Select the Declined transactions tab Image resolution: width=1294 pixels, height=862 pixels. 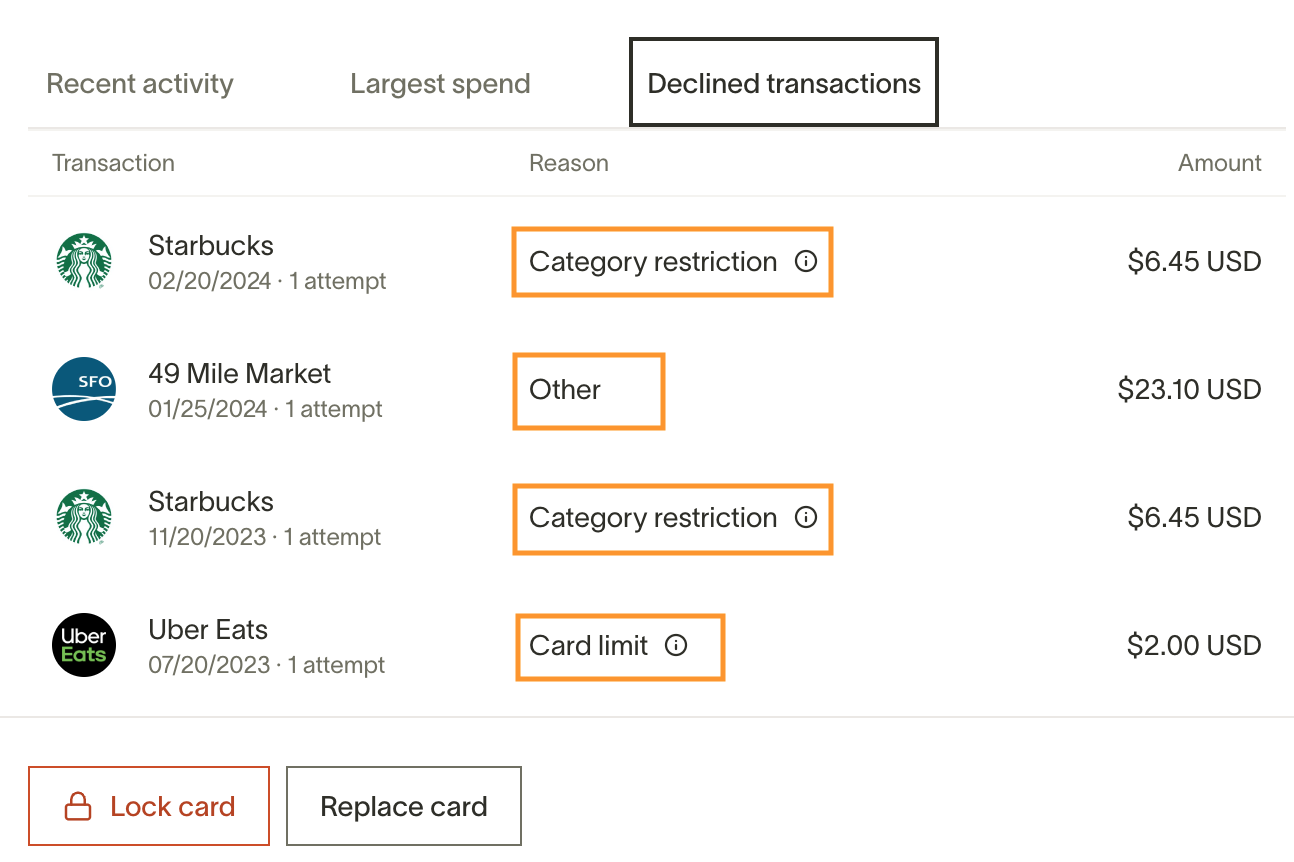tap(784, 84)
